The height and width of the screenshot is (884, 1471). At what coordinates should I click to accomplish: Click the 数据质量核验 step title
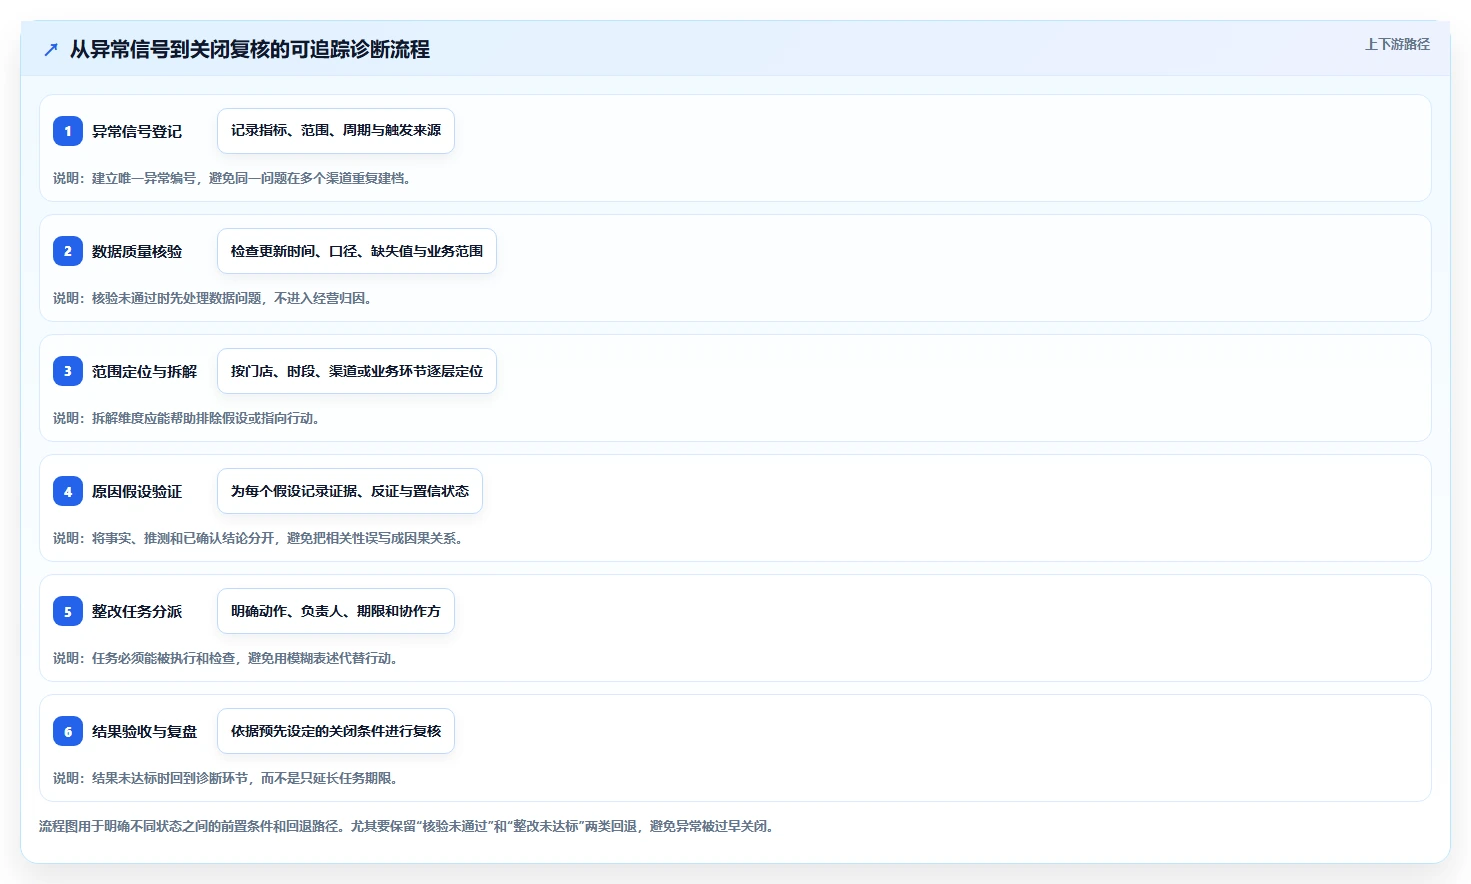[137, 251]
